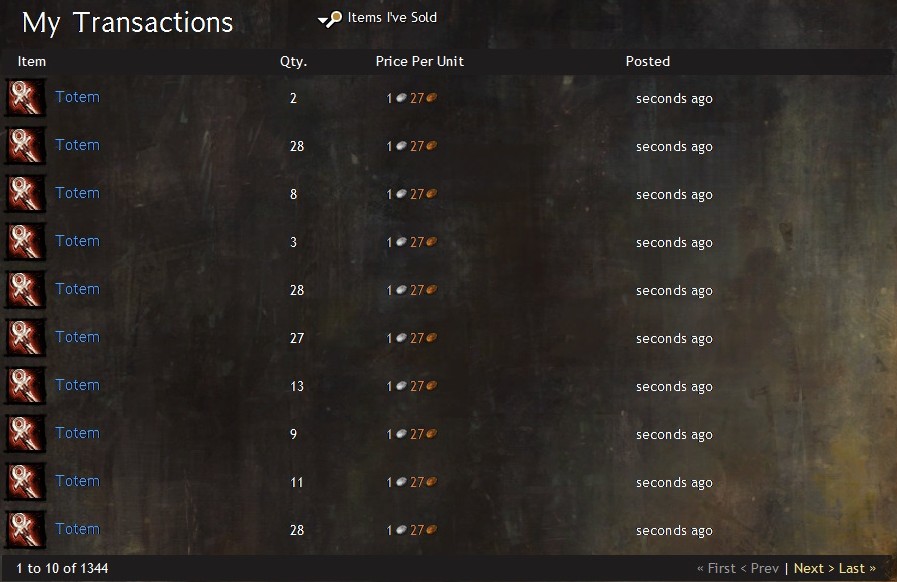Click the Totem icon in the quantity 13 row
Image resolution: width=897 pixels, height=582 pixels.
pos(26,386)
